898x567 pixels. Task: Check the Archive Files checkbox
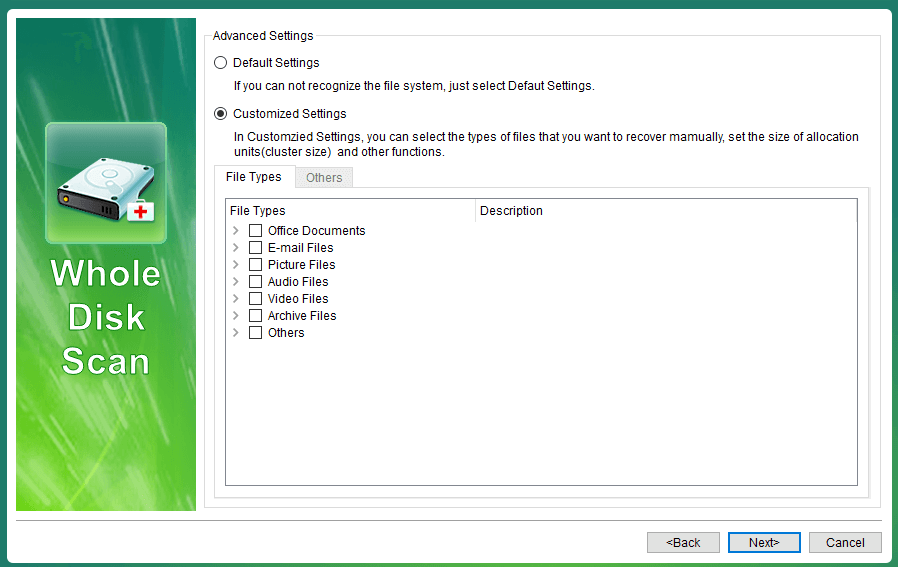coord(255,316)
